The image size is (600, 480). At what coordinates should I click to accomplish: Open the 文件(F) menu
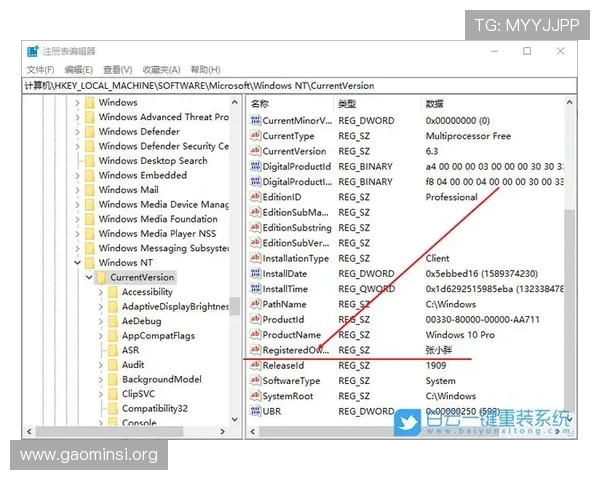coord(40,69)
